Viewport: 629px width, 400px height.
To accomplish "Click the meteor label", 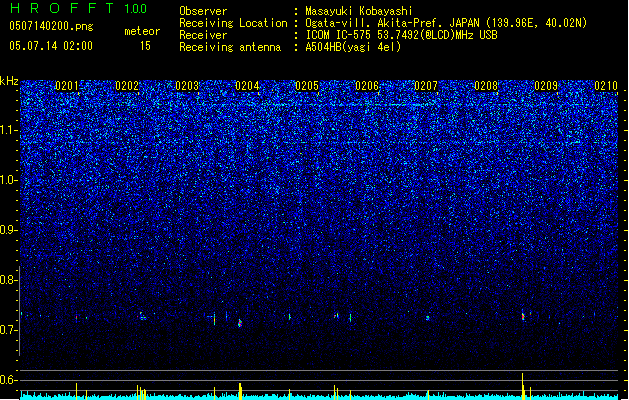I will point(142,31).
